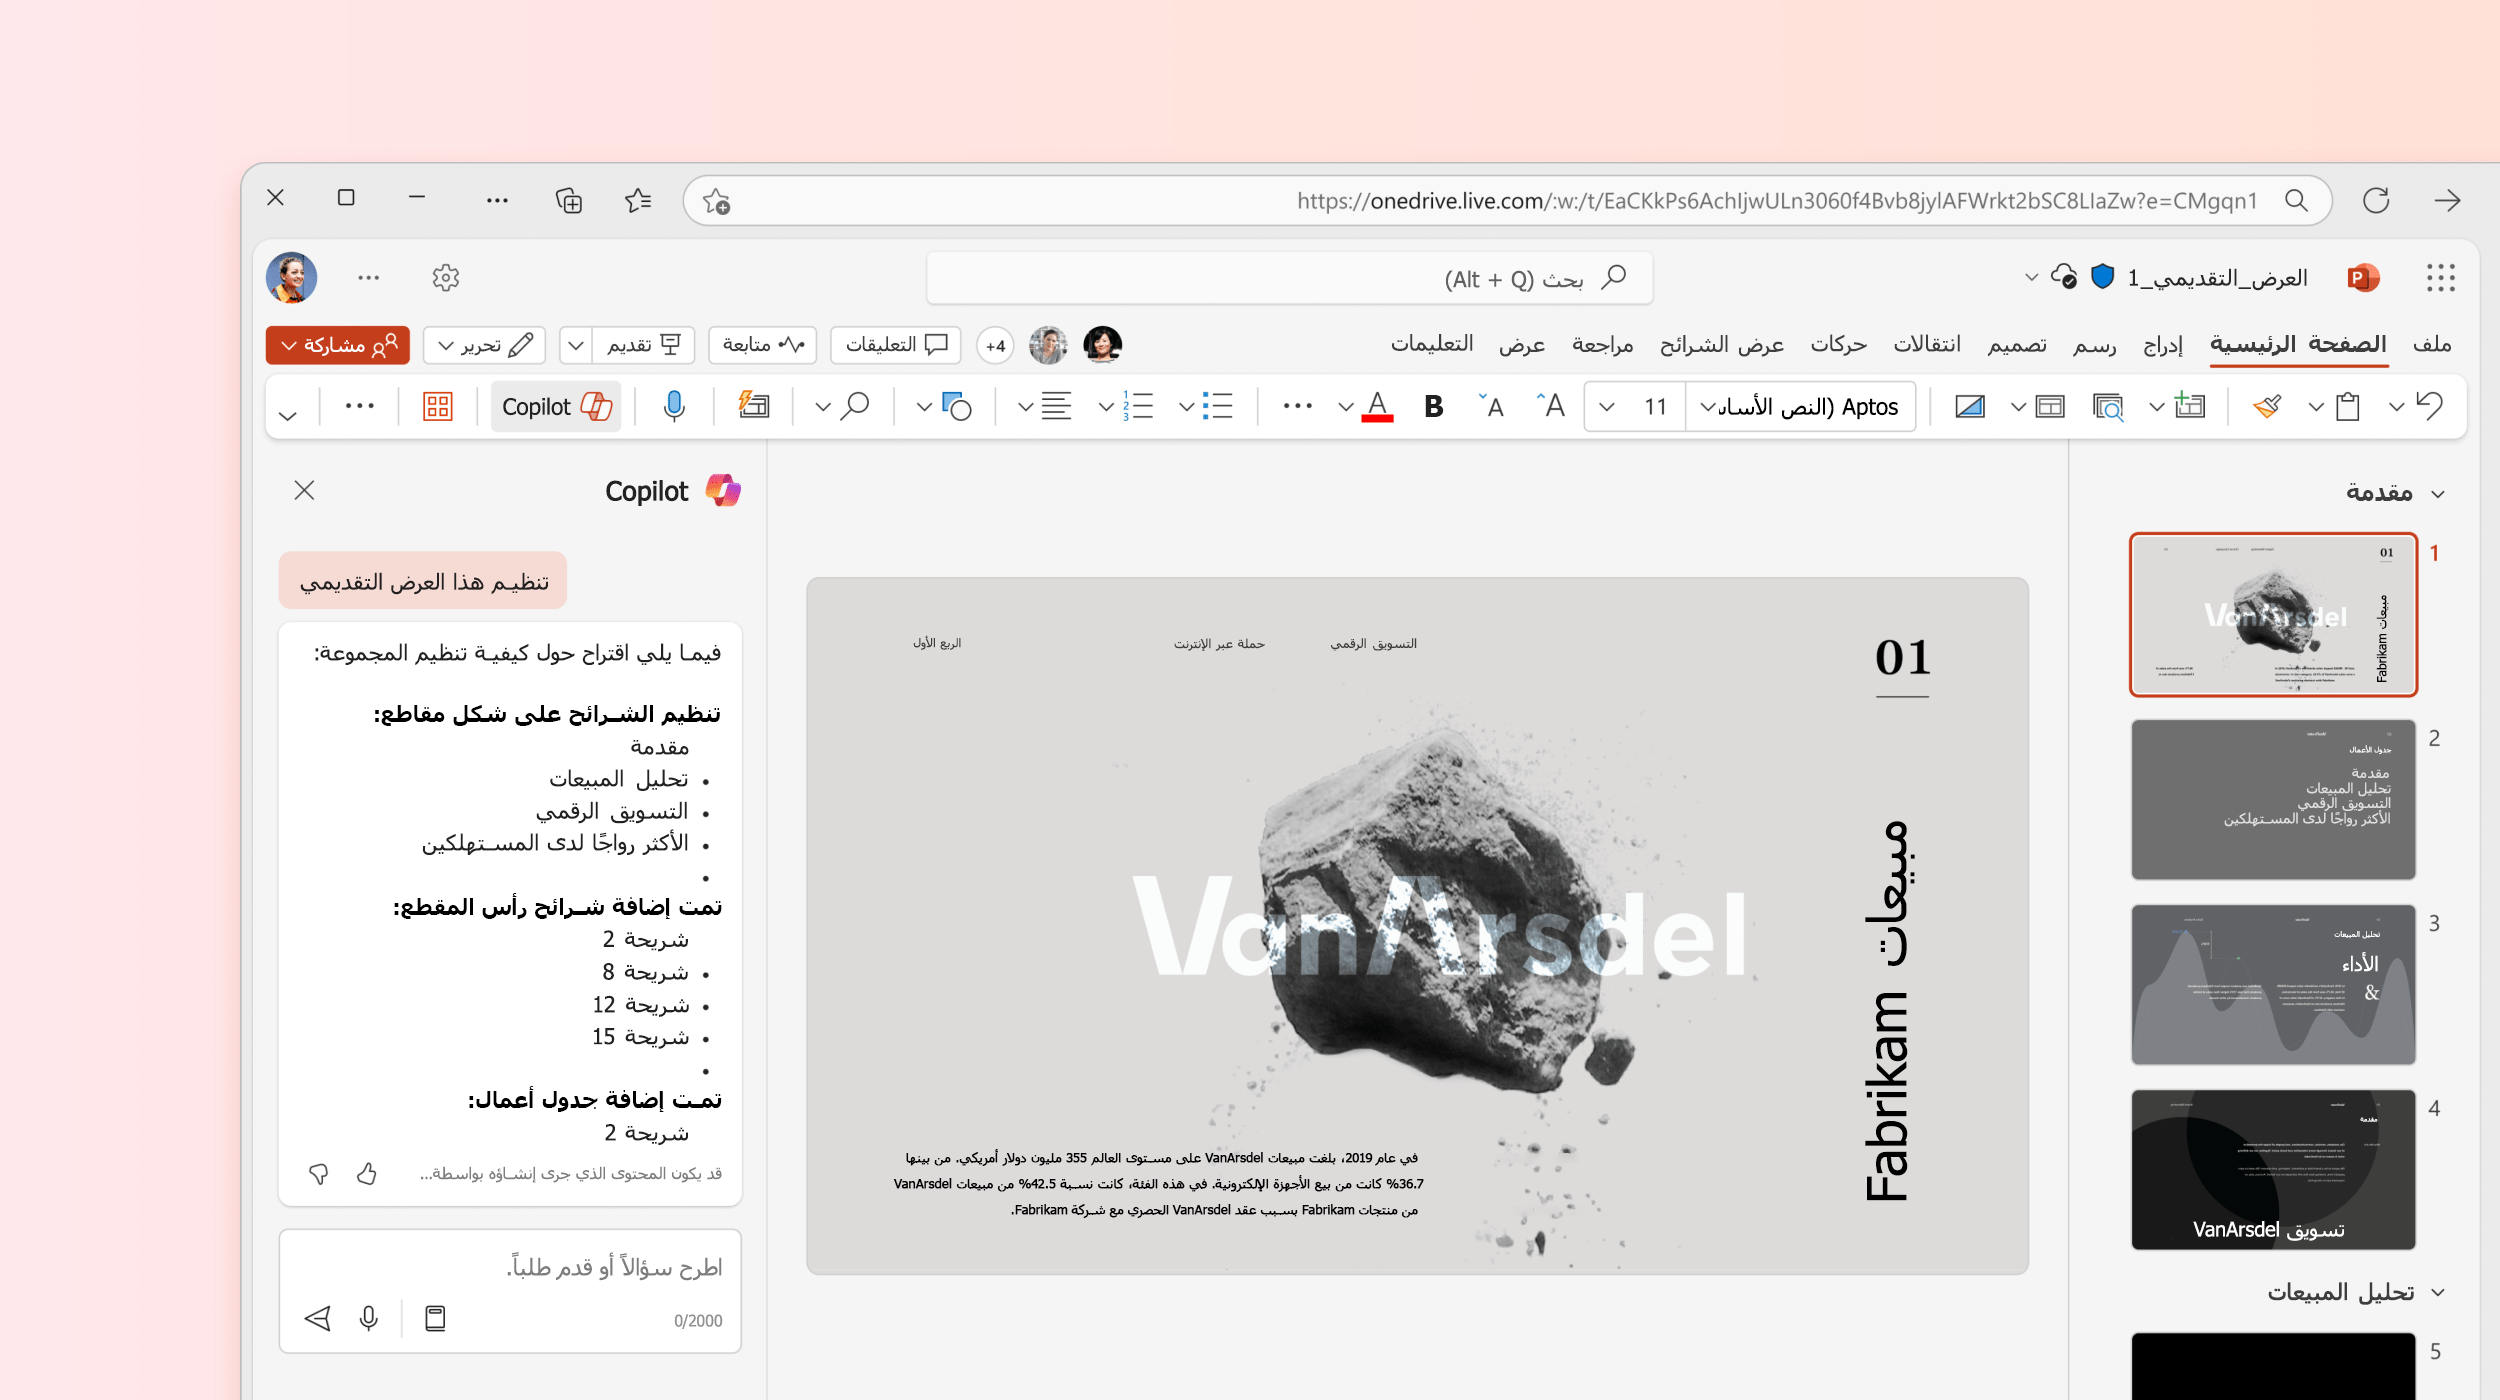Open the Shapes tool icon
This screenshot has height=1400, width=2500.
[957, 406]
